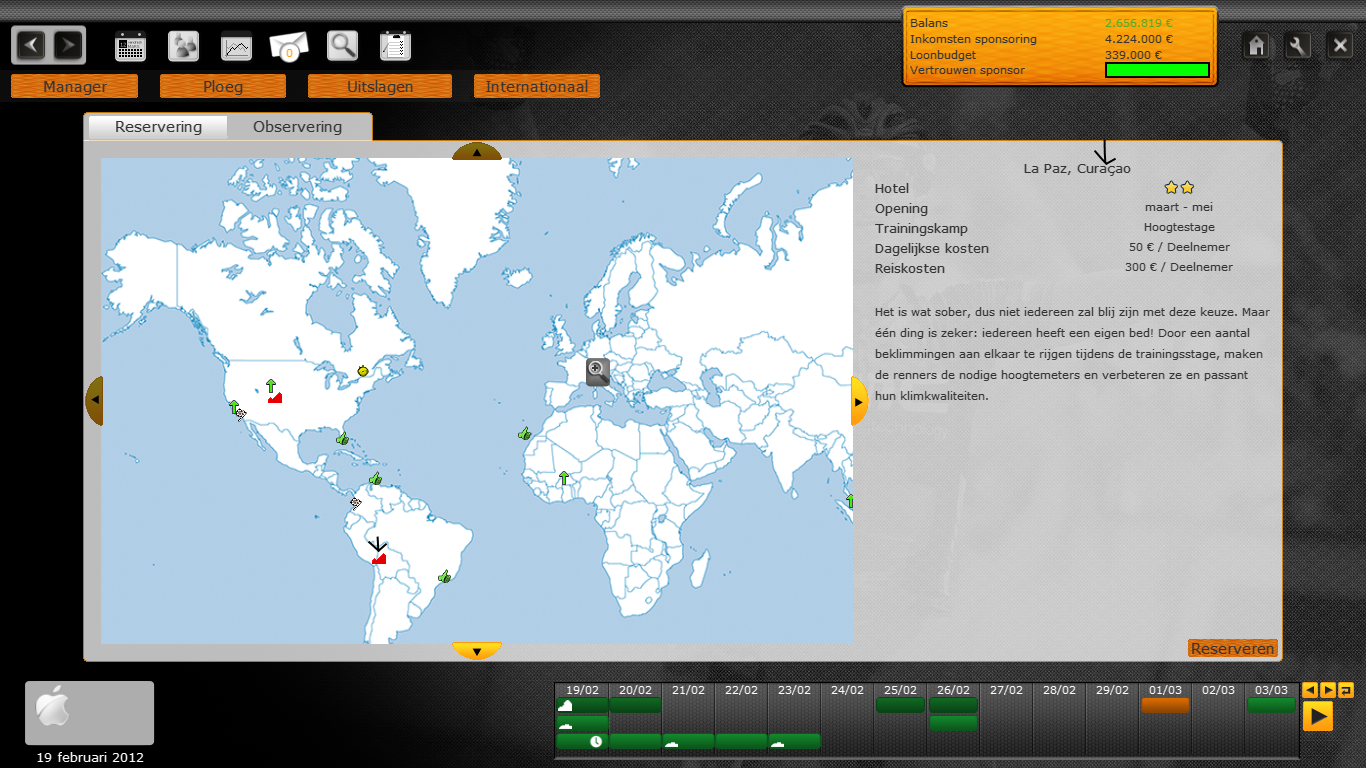Click the zoom-in magnifier on Europe
This screenshot has height=768, width=1366.
(x=597, y=372)
